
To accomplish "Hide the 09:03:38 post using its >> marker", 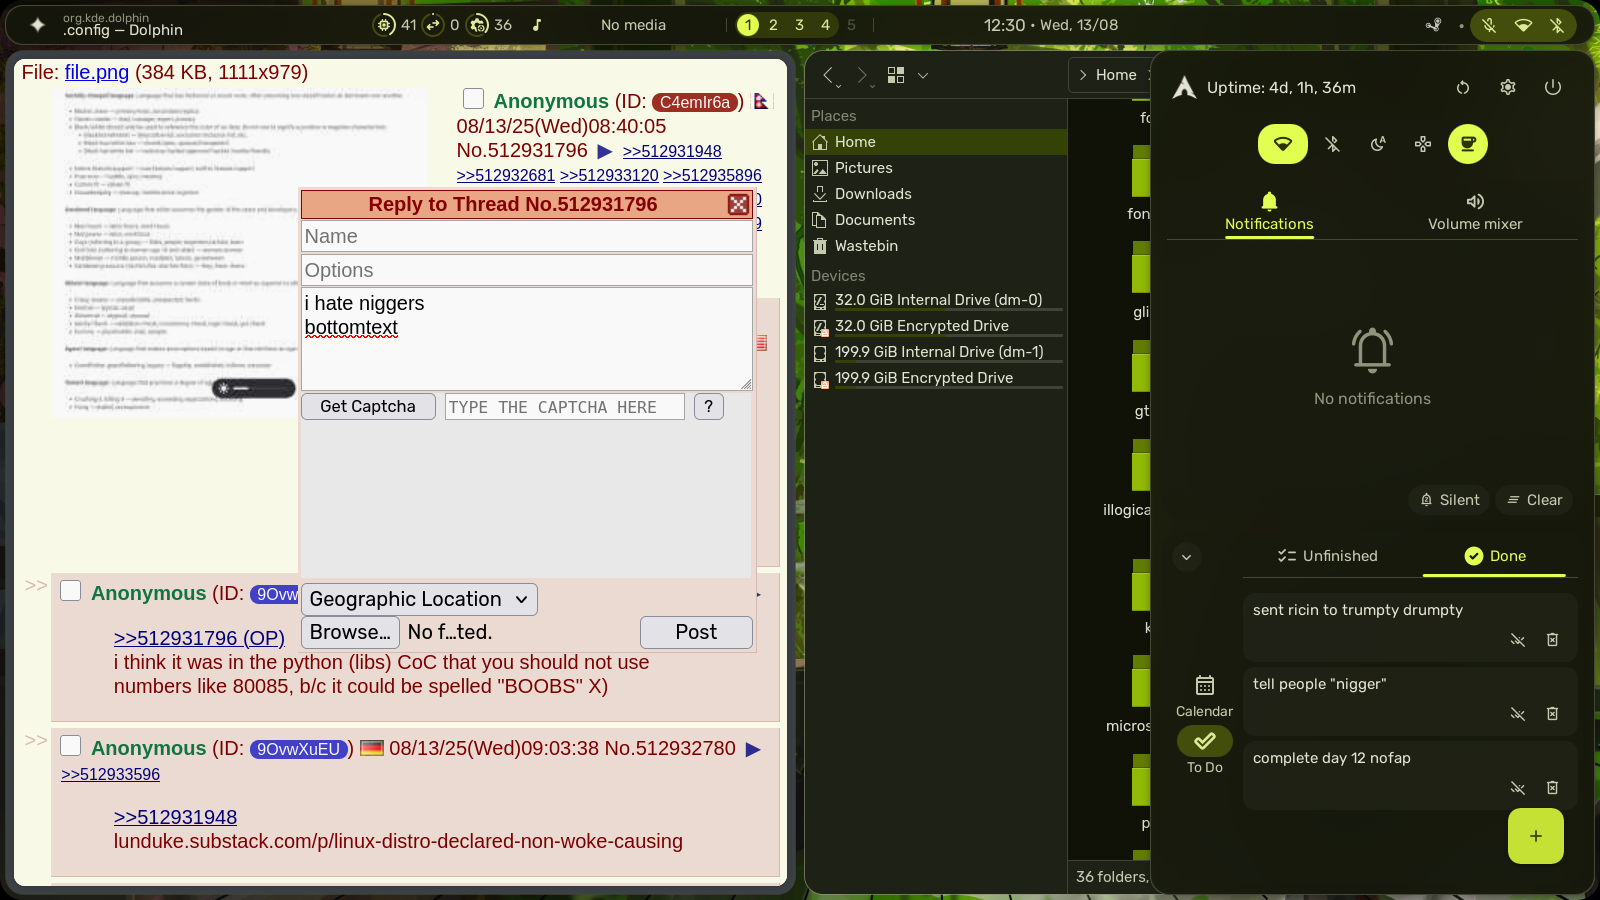I will point(36,740).
